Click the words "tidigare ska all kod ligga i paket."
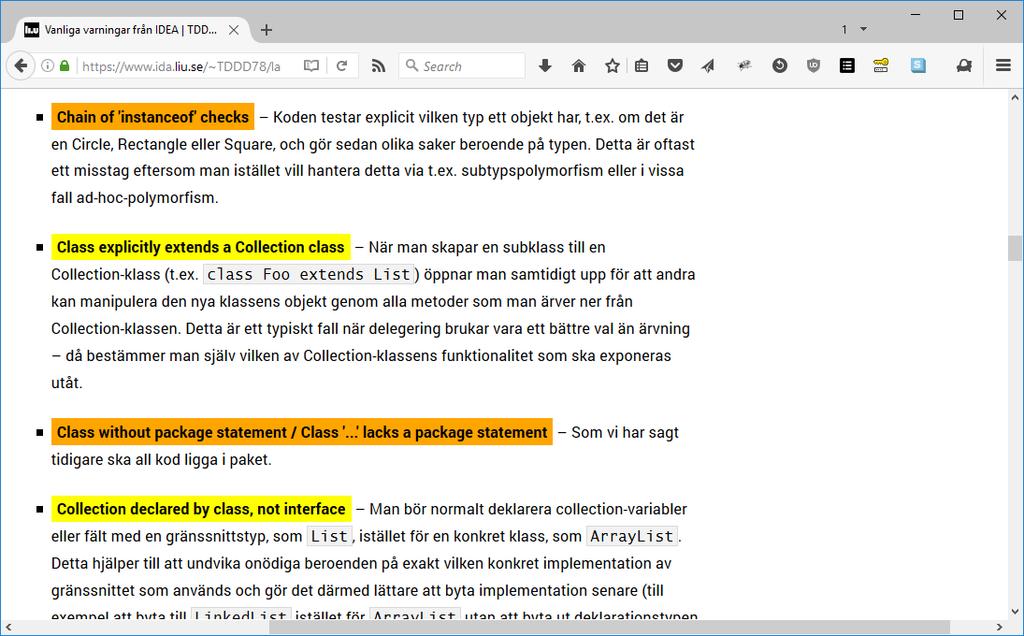 pyautogui.click(x=161, y=460)
